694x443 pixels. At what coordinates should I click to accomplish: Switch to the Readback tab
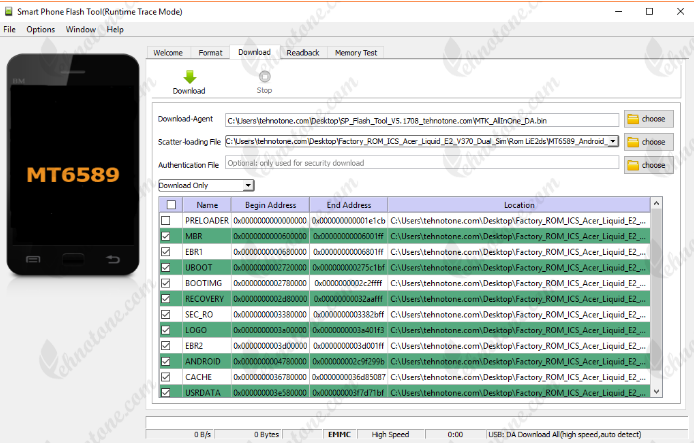(x=302, y=52)
